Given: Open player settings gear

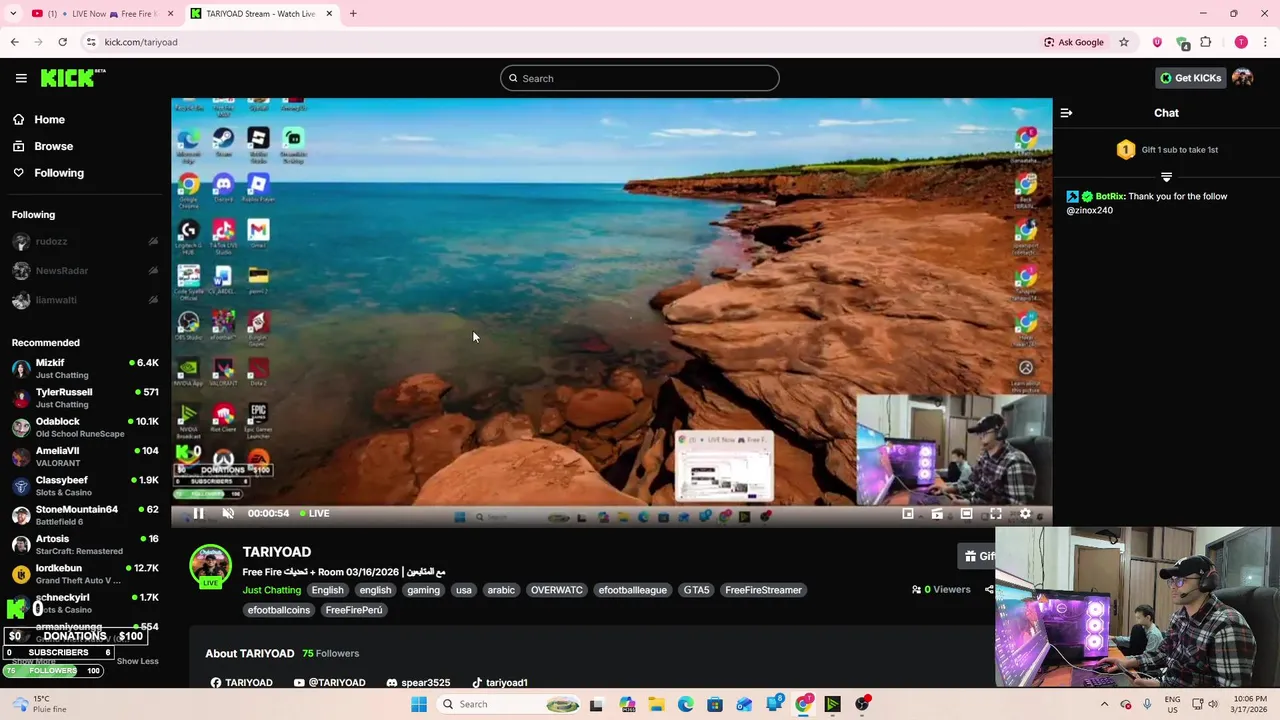Looking at the screenshot, I should (x=1025, y=513).
